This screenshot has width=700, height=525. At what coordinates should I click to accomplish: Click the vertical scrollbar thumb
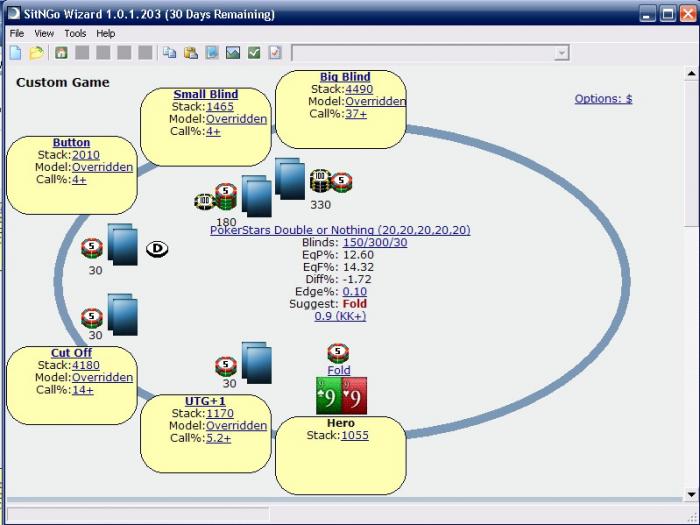[x=691, y=154]
